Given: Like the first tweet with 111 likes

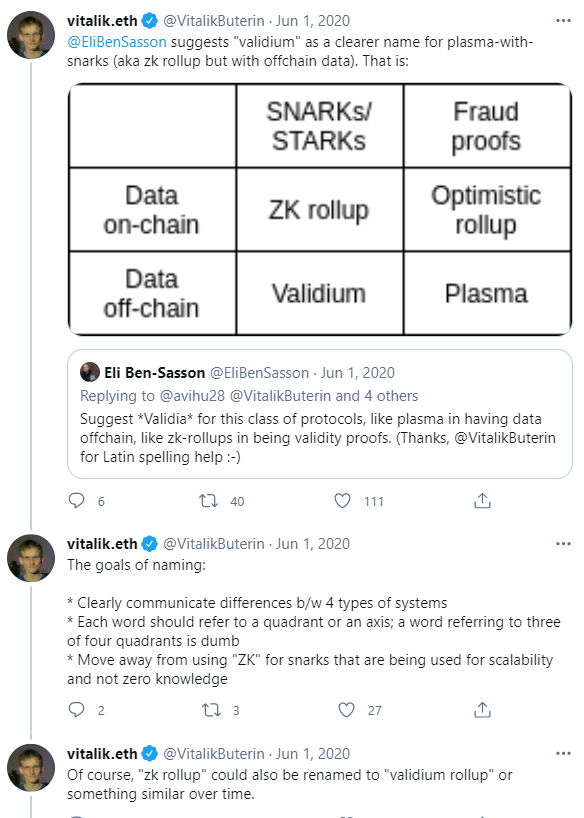Looking at the screenshot, I should coord(342,501).
